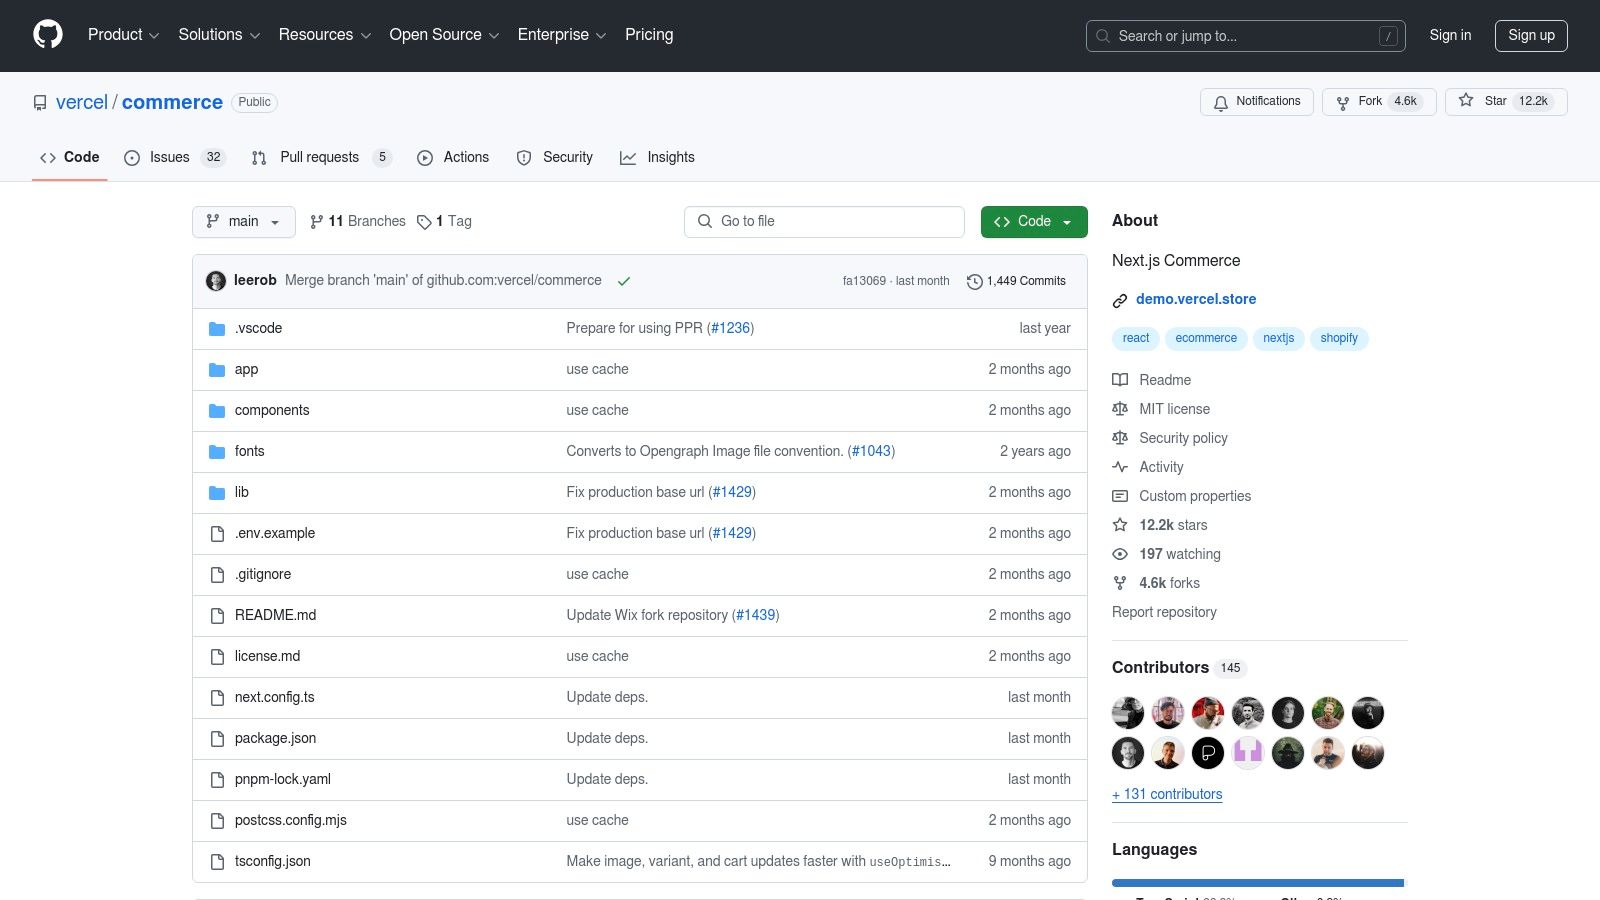The height and width of the screenshot is (900, 1600).
Task: Click the Go to file input
Action: [x=824, y=222]
